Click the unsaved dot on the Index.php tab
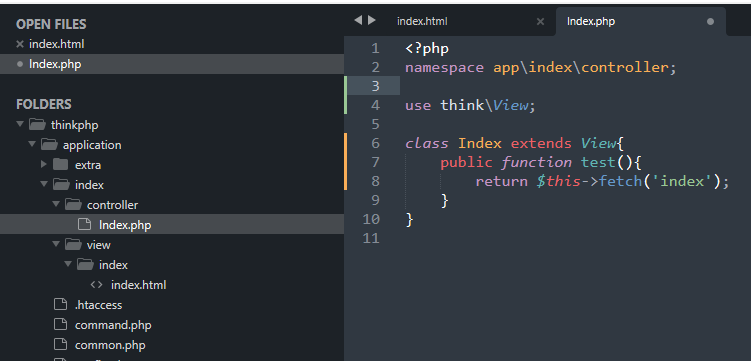Viewport: 751px width, 361px height. [x=710, y=22]
